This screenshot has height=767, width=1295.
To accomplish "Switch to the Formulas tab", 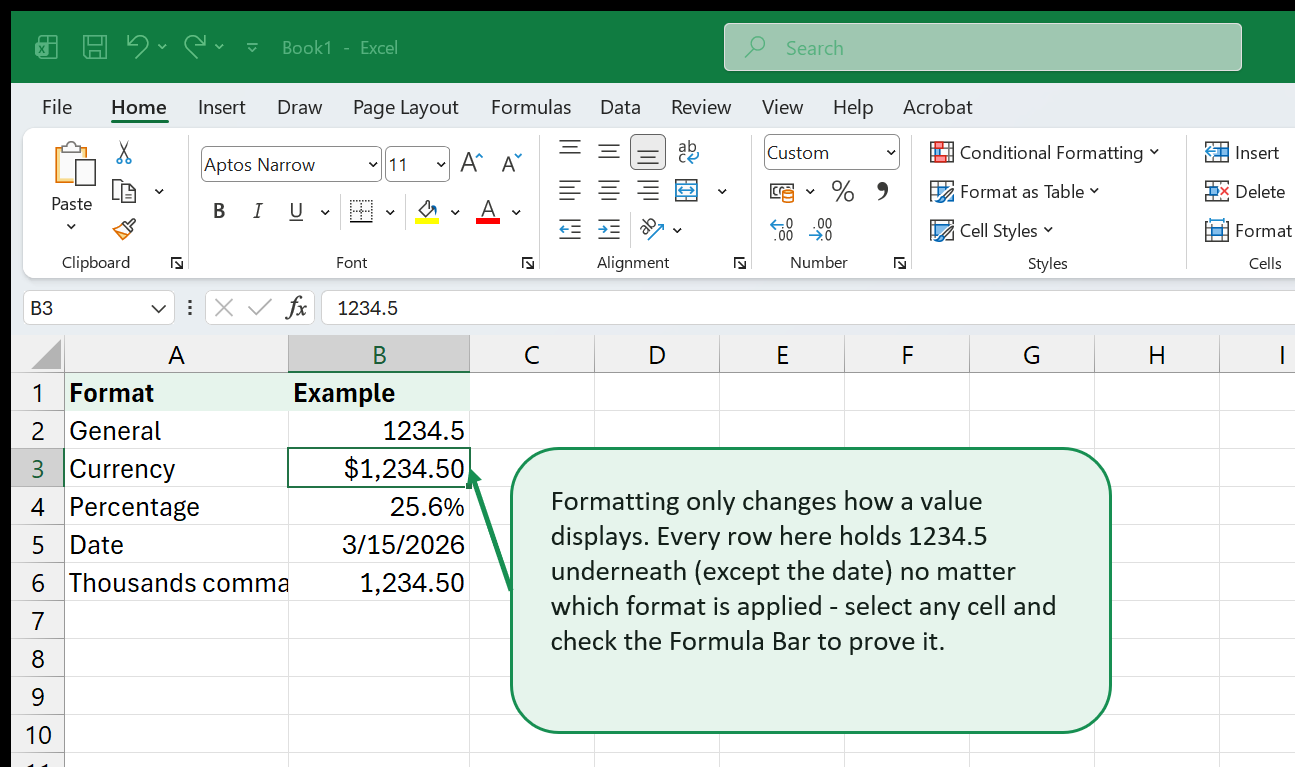I will pos(531,107).
